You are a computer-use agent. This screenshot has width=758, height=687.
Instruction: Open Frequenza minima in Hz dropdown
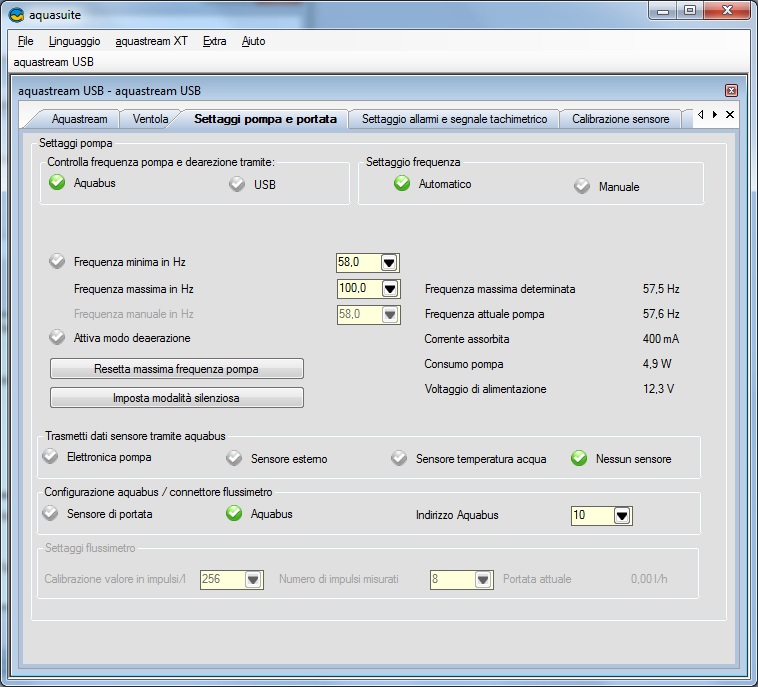(x=390, y=263)
